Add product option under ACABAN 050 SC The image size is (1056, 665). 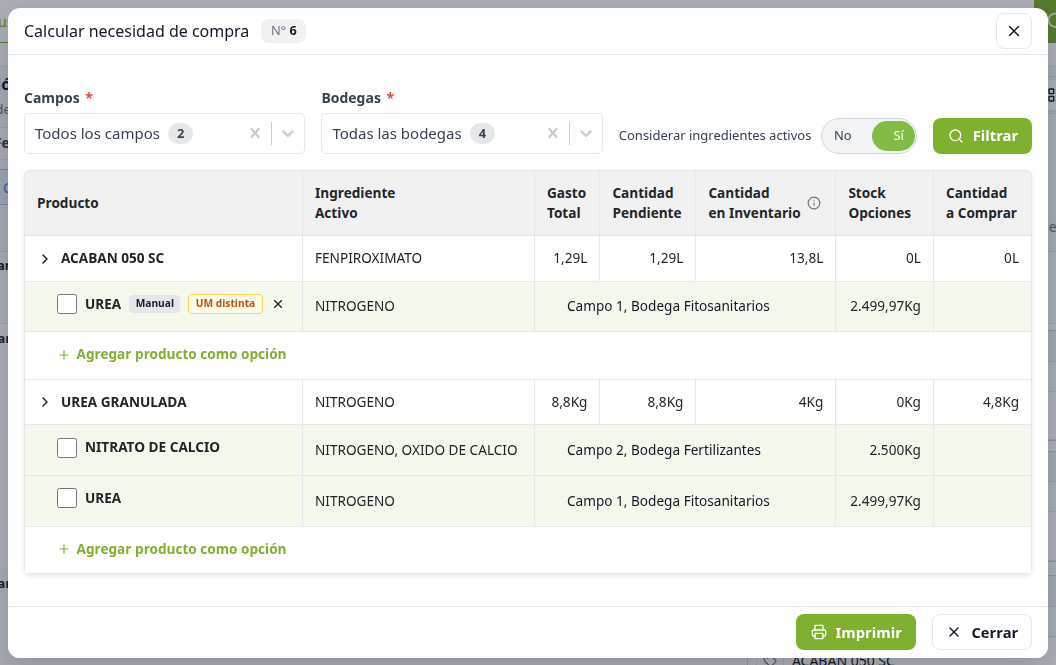tap(172, 354)
